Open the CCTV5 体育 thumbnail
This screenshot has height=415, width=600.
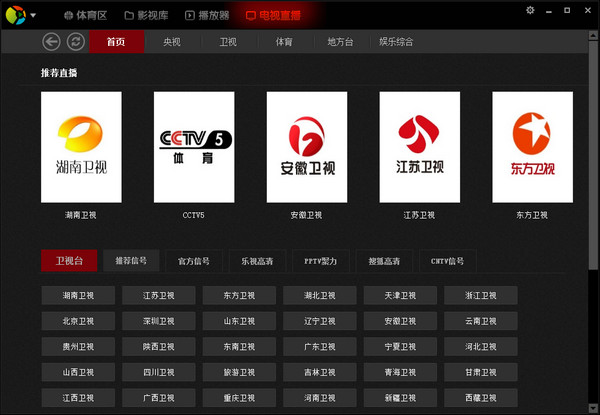194,147
